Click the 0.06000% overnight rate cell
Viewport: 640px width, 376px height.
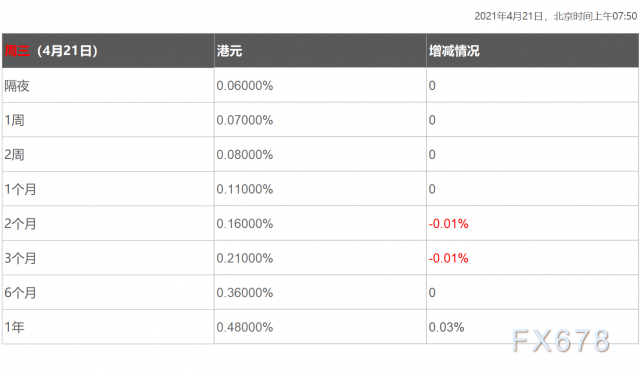(244, 86)
